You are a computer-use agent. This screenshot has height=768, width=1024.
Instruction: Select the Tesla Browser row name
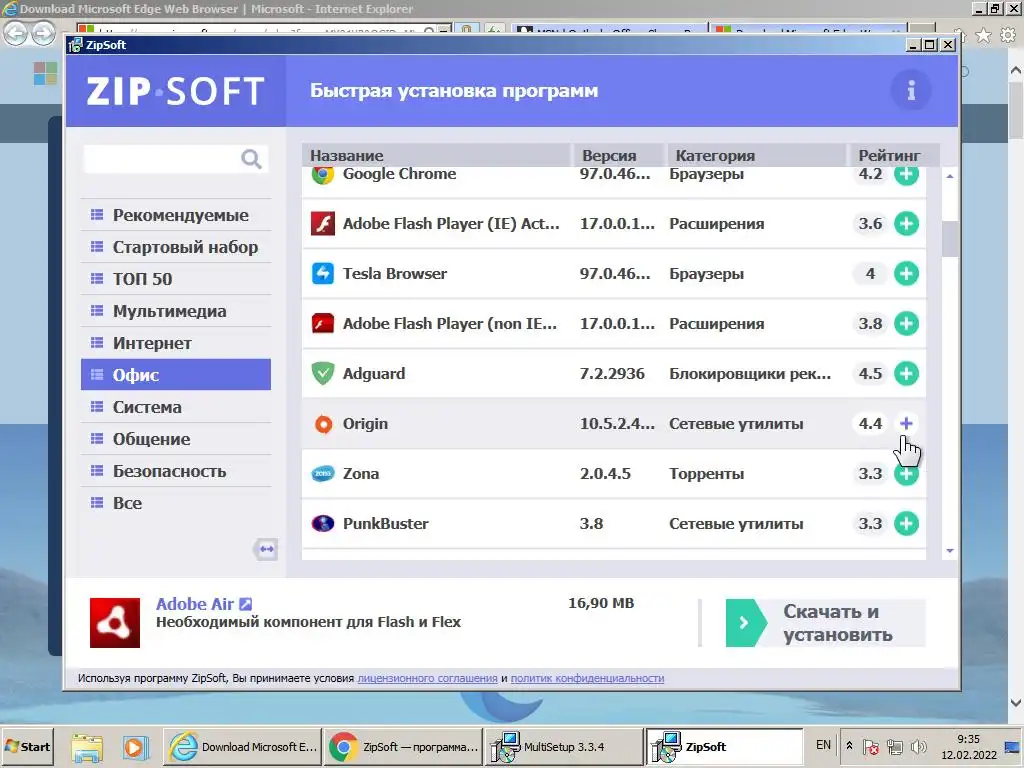click(x=395, y=274)
